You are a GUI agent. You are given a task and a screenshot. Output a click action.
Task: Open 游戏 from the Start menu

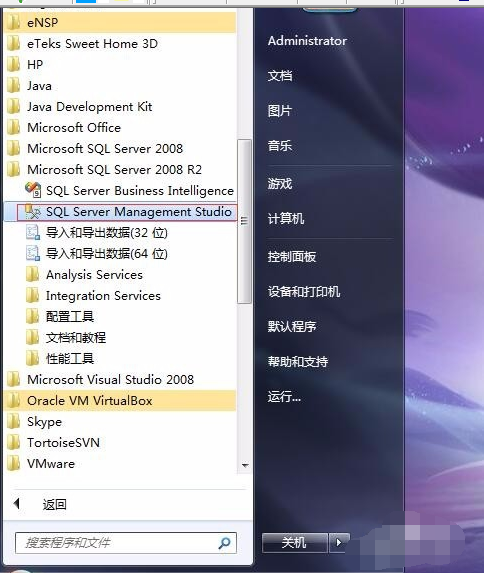280,183
